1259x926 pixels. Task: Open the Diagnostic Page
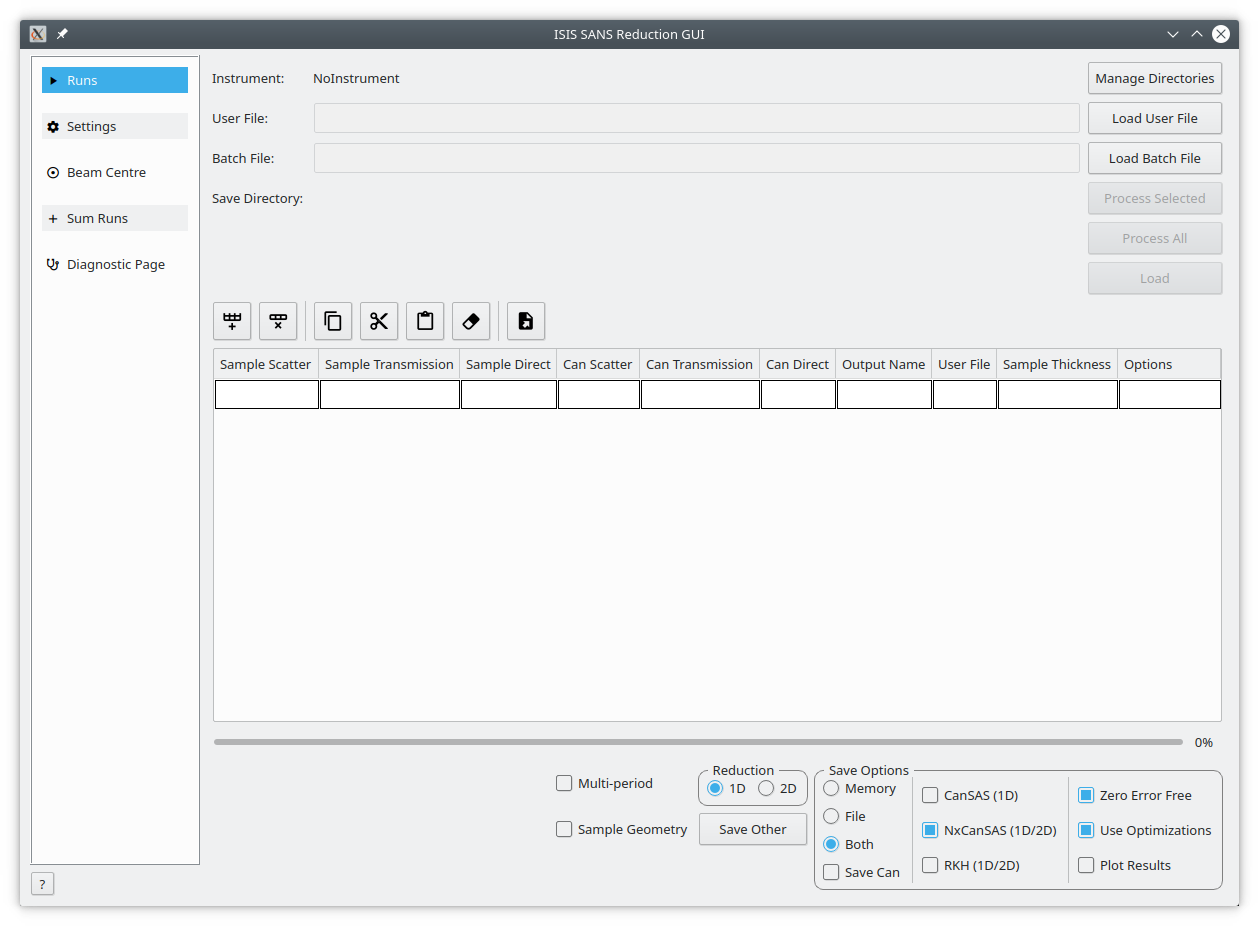(x=114, y=264)
